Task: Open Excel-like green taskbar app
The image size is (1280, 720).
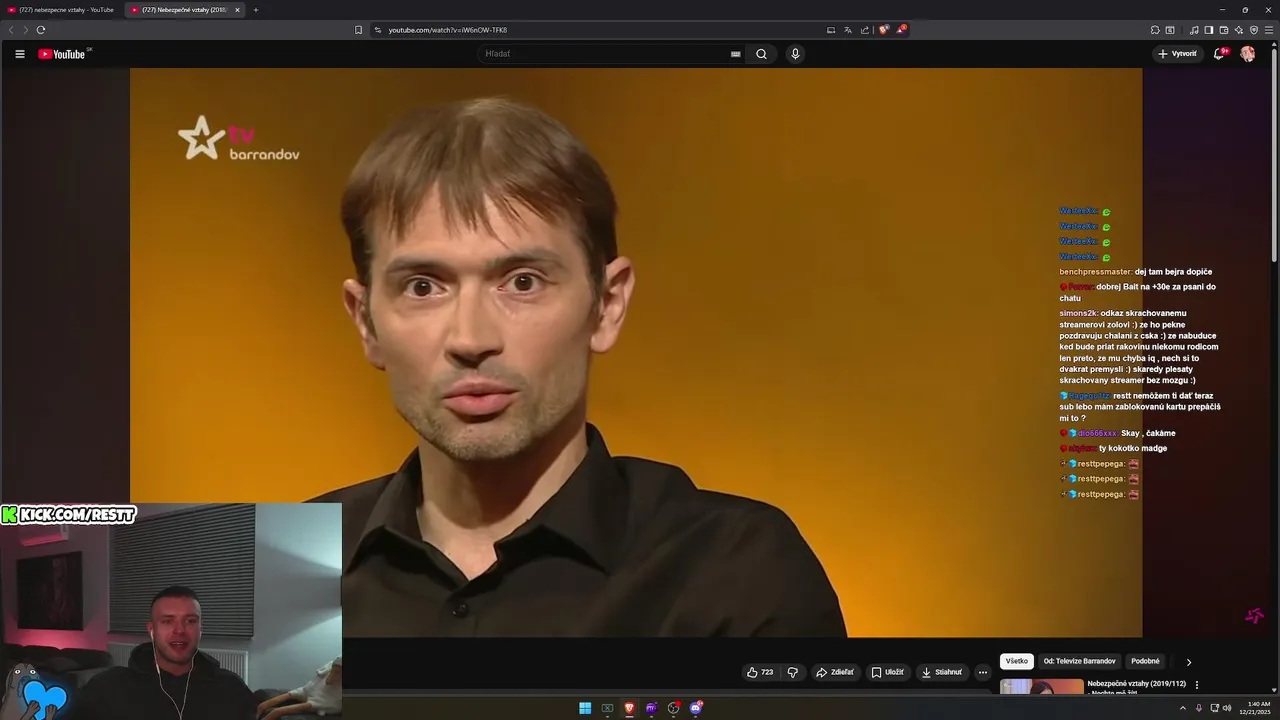Action: click(x=607, y=708)
